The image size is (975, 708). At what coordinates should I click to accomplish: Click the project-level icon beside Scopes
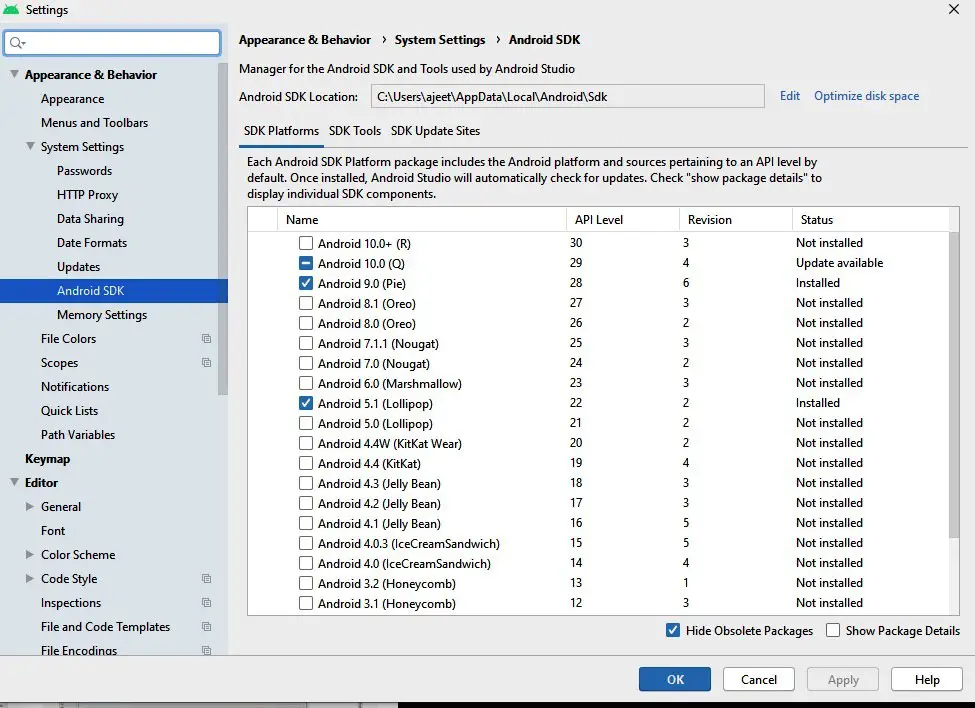coord(206,362)
